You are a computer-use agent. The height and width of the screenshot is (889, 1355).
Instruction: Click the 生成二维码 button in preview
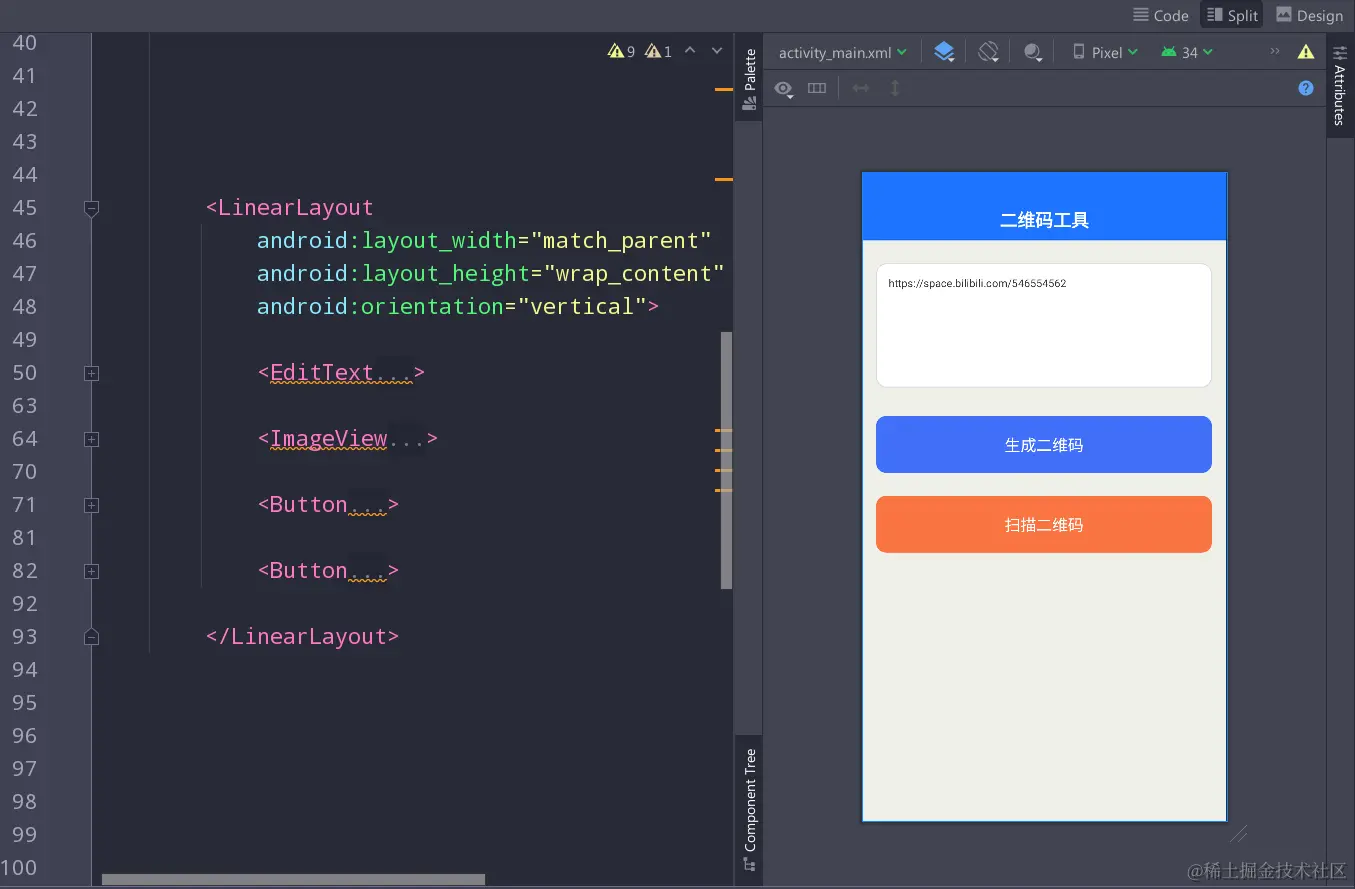1044,445
